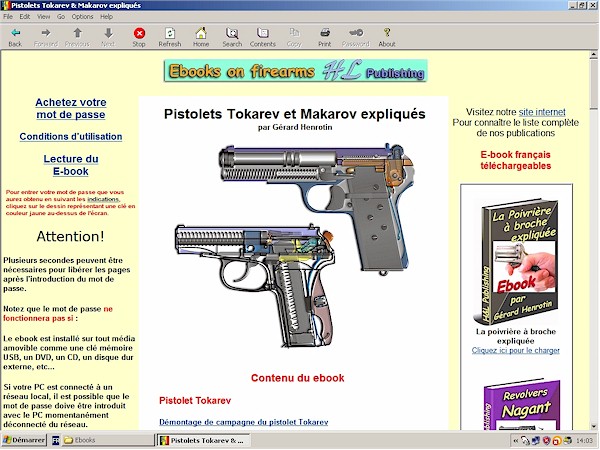The width and height of the screenshot is (600, 450).
Task: Click the 'indications' link in red text
Action: tap(103, 199)
